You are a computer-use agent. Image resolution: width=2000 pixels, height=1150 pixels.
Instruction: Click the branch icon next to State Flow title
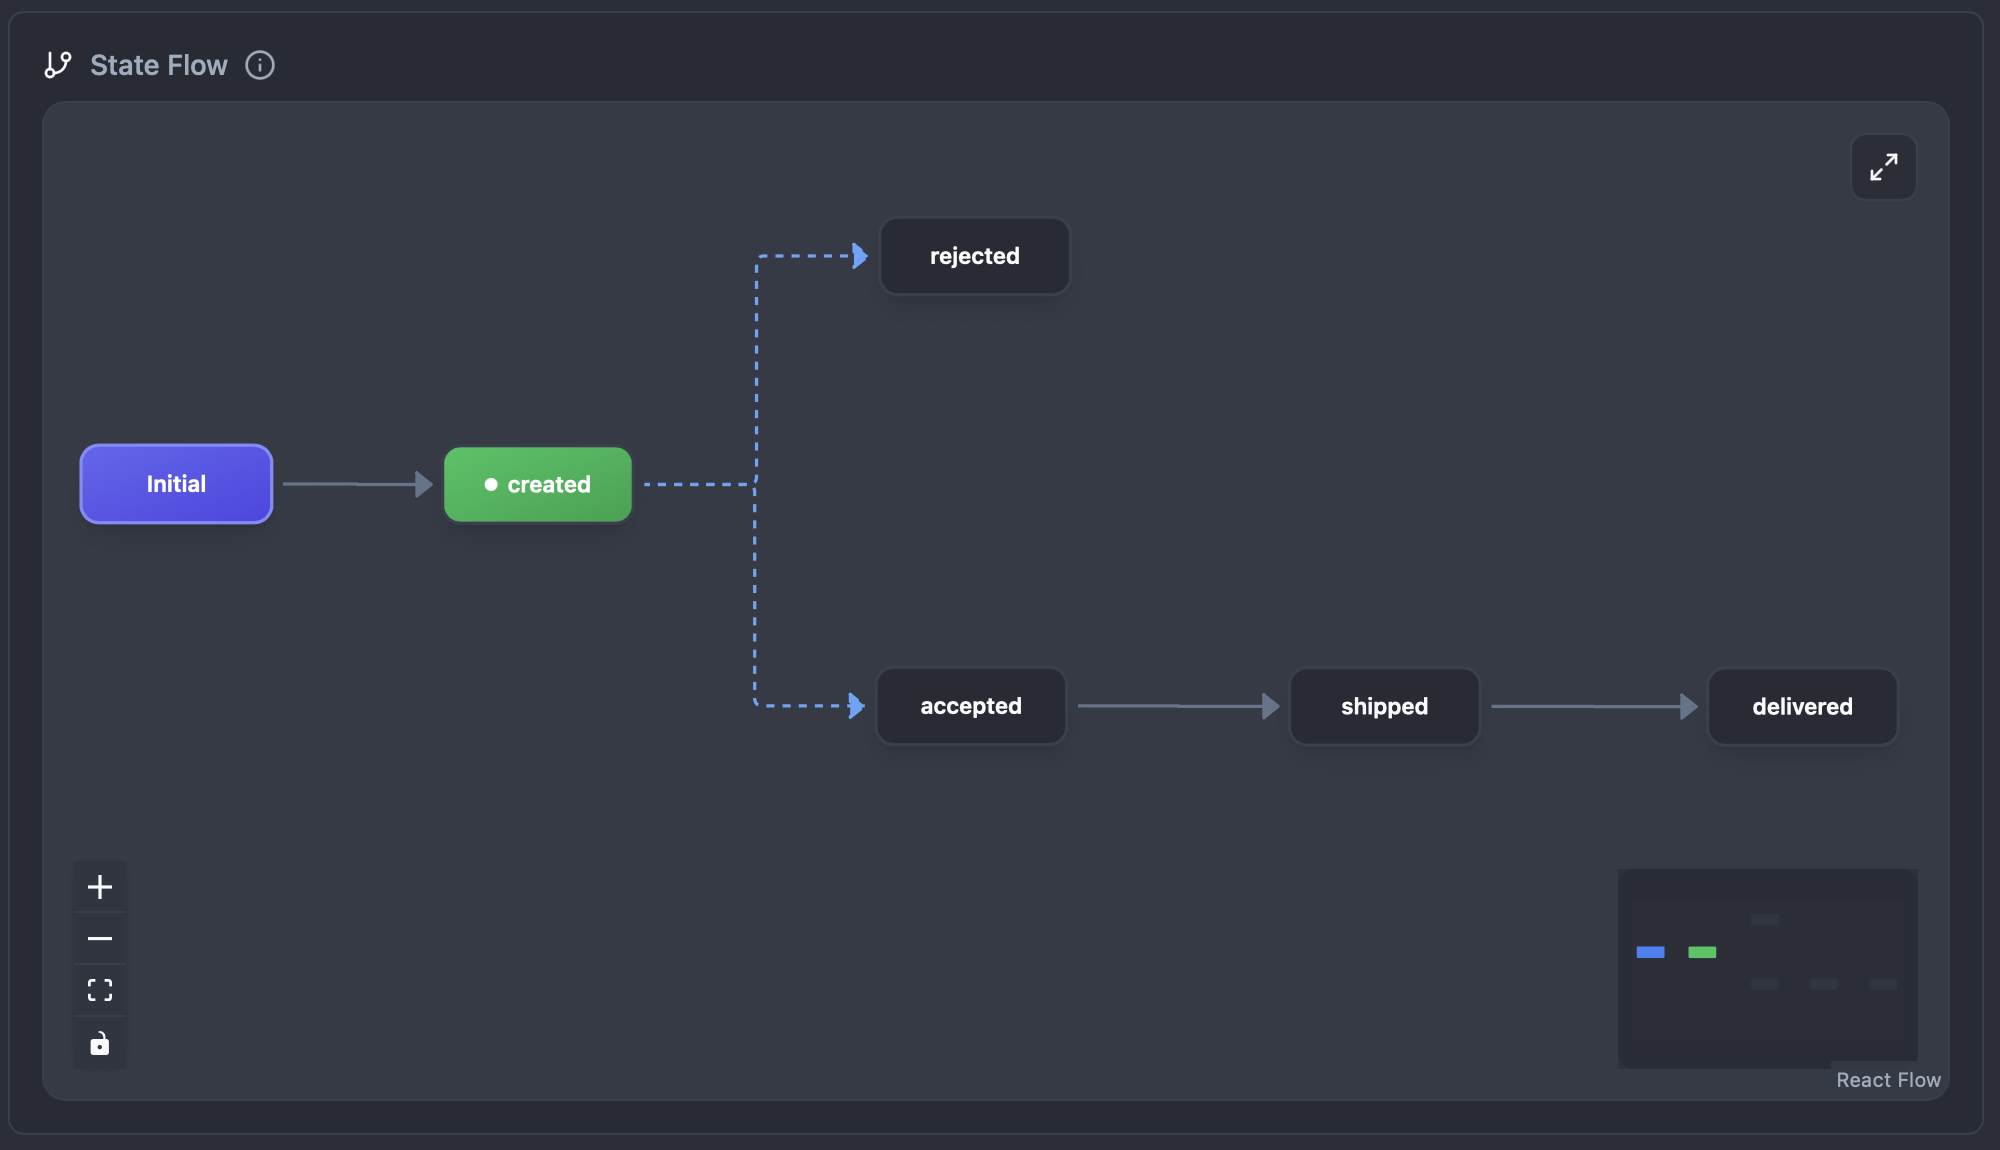[57, 64]
